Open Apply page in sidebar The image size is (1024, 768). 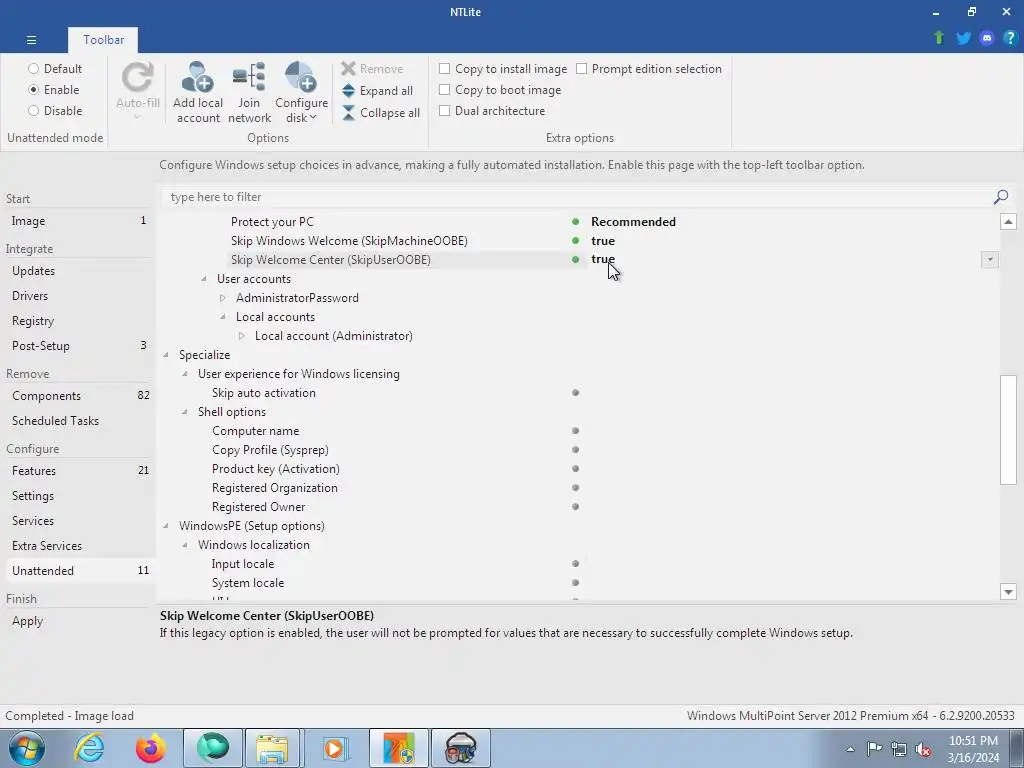pos(79,621)
